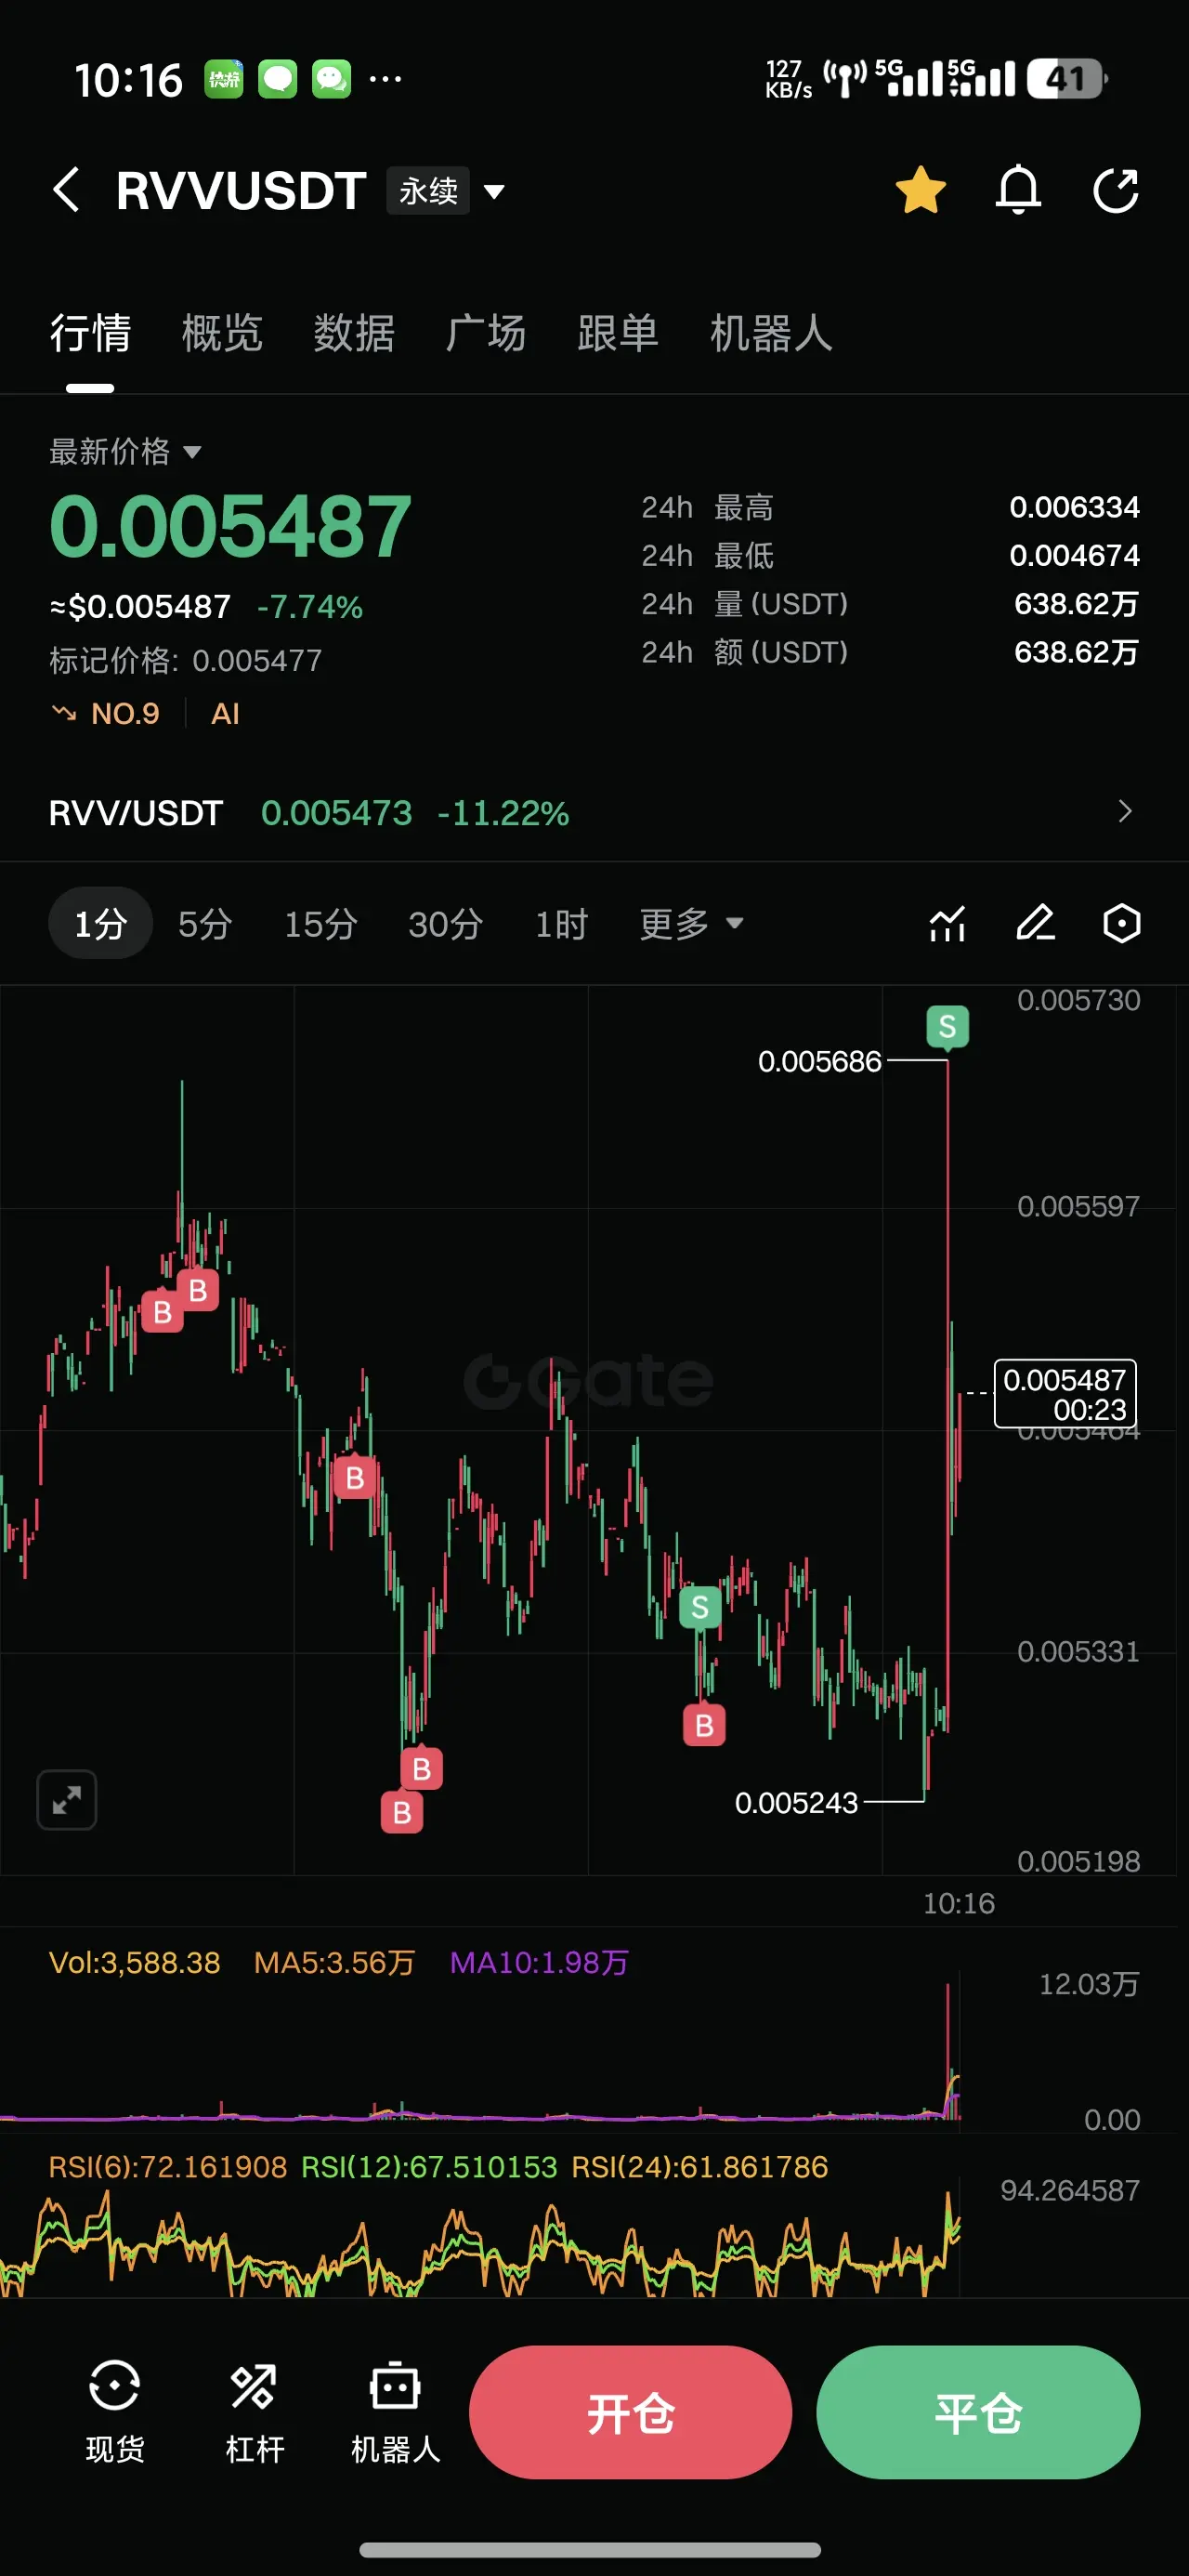The height and width of the screenshot is (2576, 1189).
Task: Expand the 永续 contract type dropdown
Action: tap(447, 190)
